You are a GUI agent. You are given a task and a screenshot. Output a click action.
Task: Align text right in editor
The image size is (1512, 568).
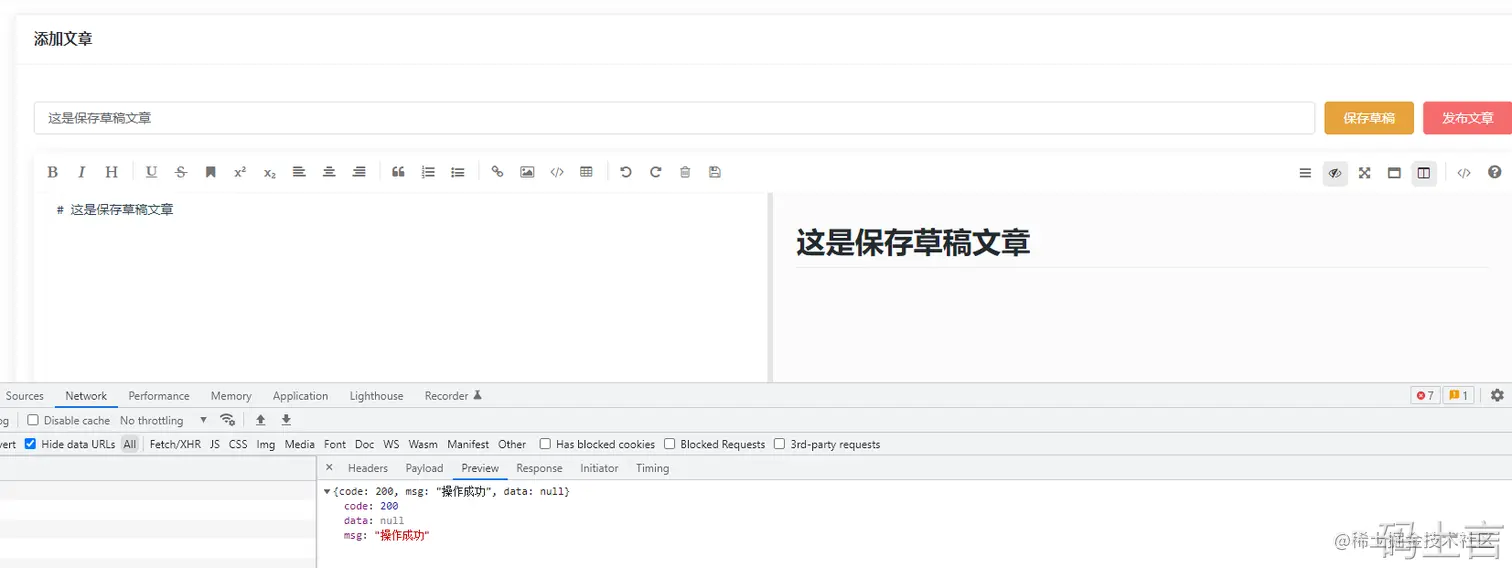click(x=359, y=172)
